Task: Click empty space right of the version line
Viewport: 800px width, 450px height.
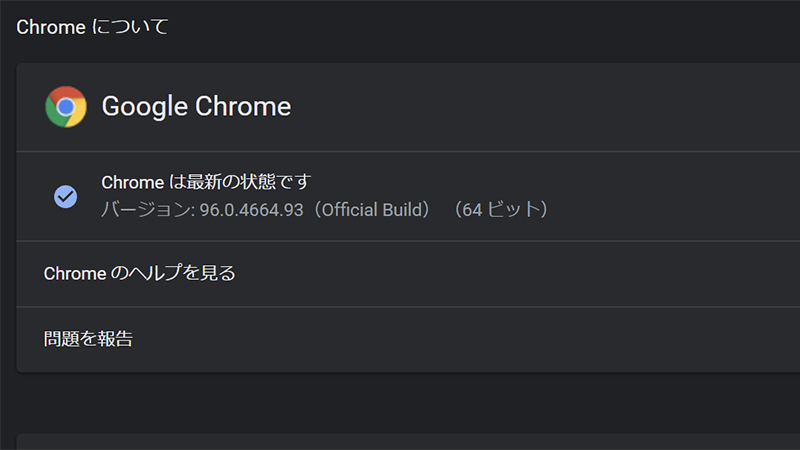Action: point(680,210)
